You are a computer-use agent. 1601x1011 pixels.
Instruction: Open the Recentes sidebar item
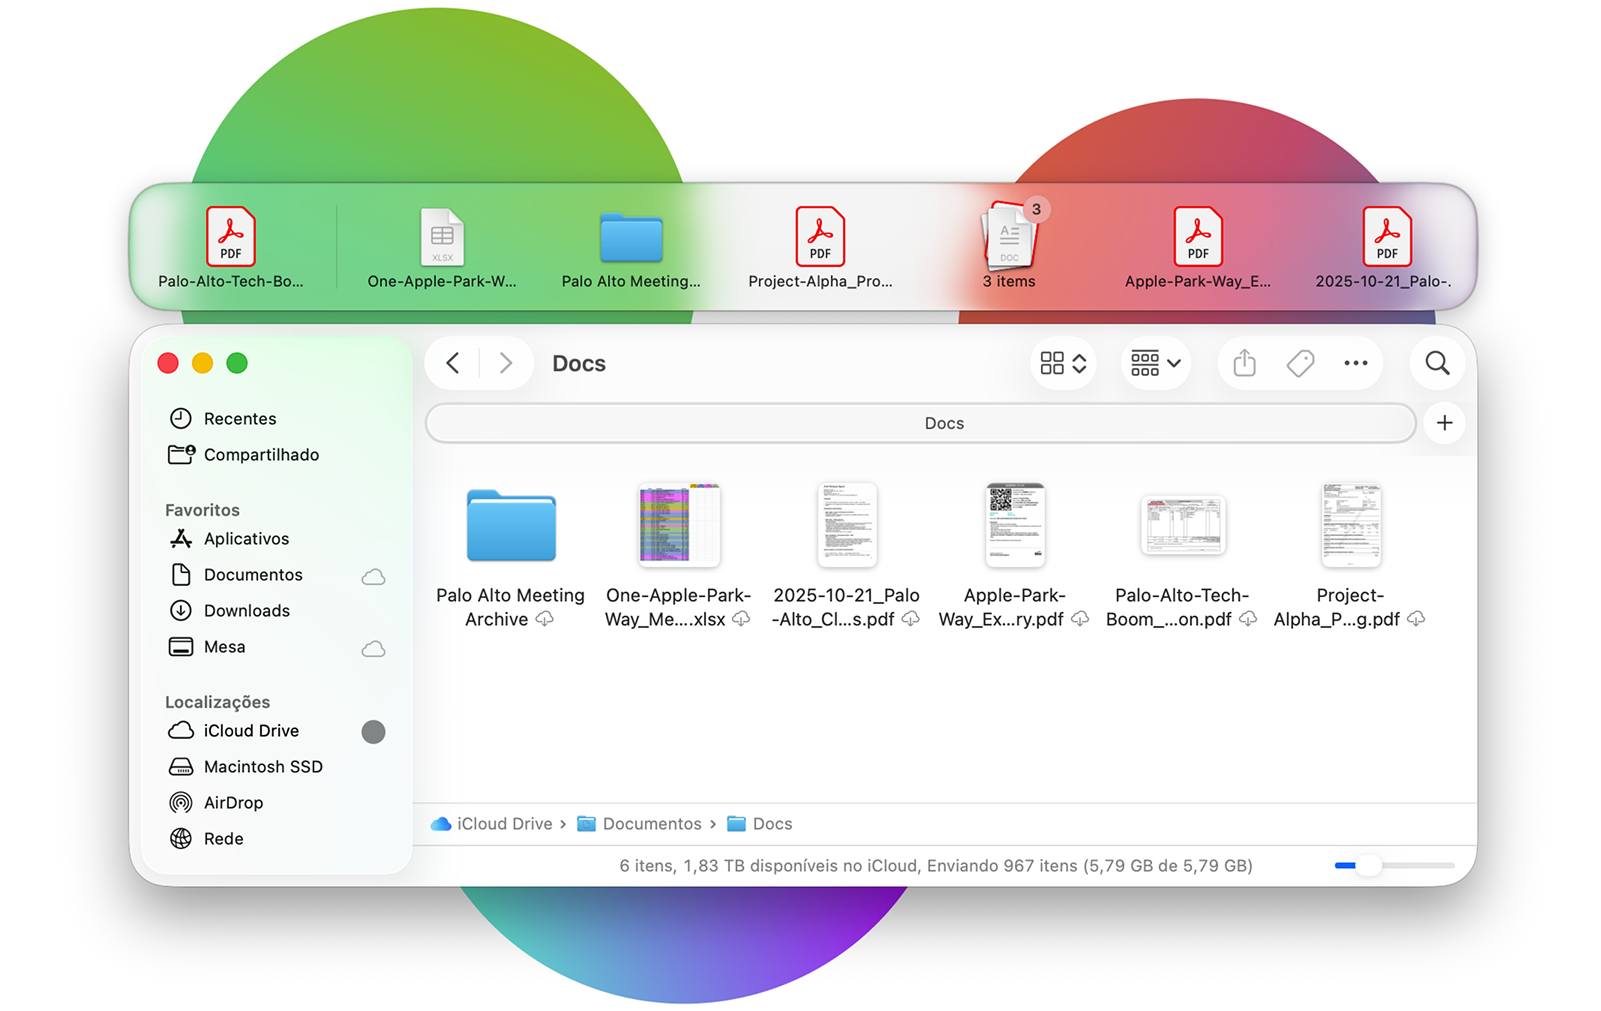[240, 418]
